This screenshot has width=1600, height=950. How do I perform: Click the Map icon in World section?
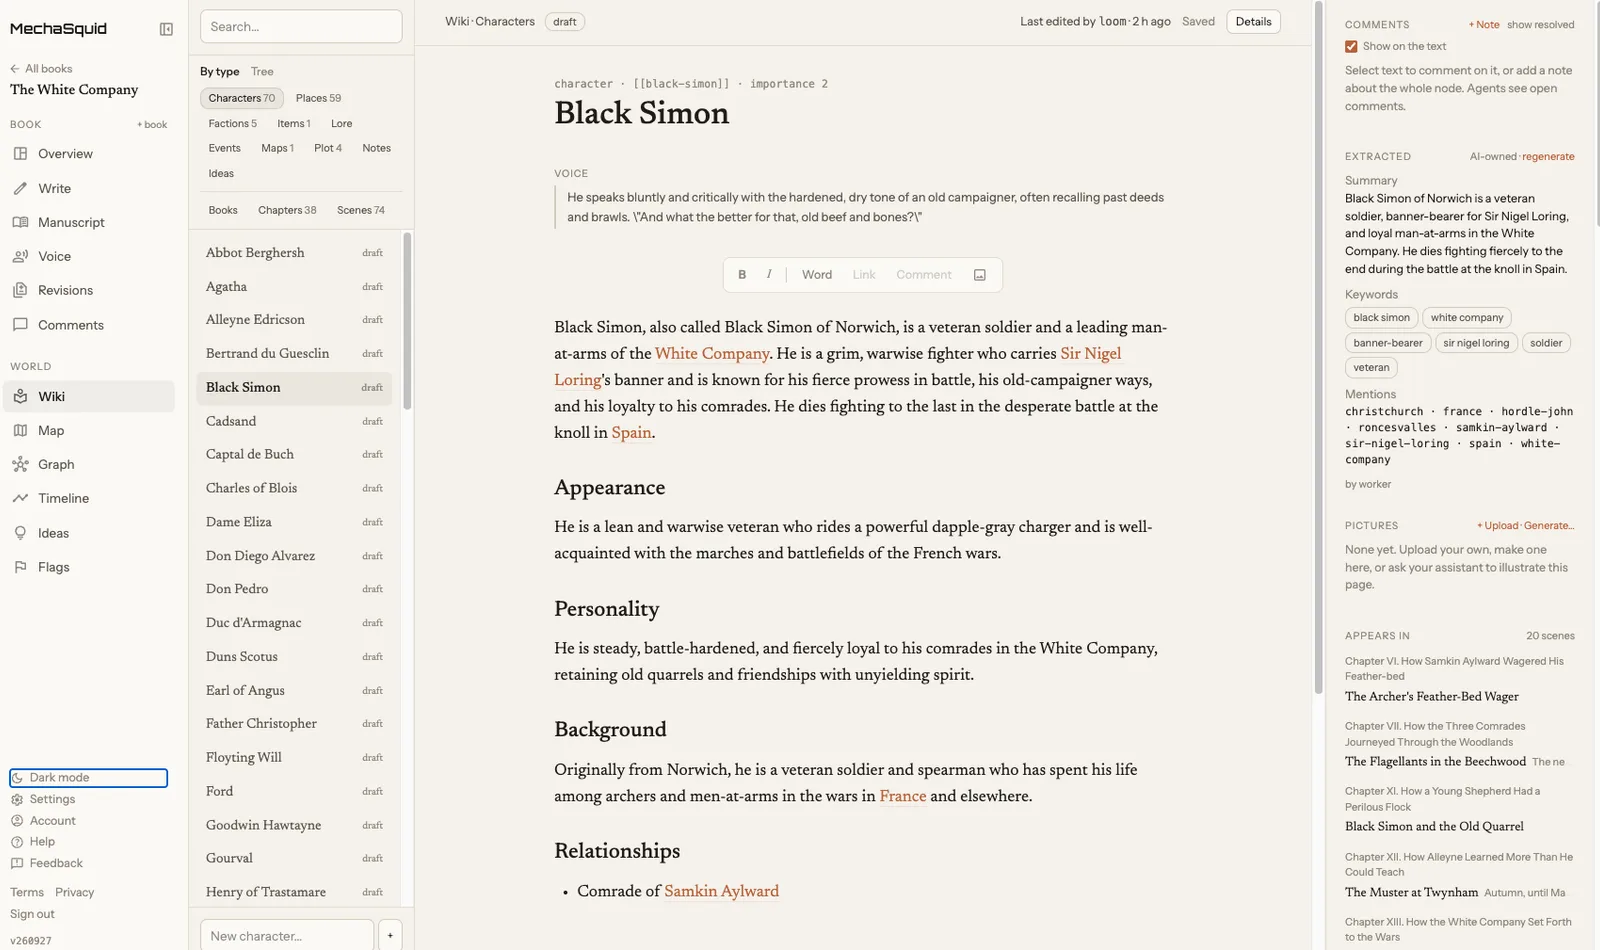(x=20, y=430)
